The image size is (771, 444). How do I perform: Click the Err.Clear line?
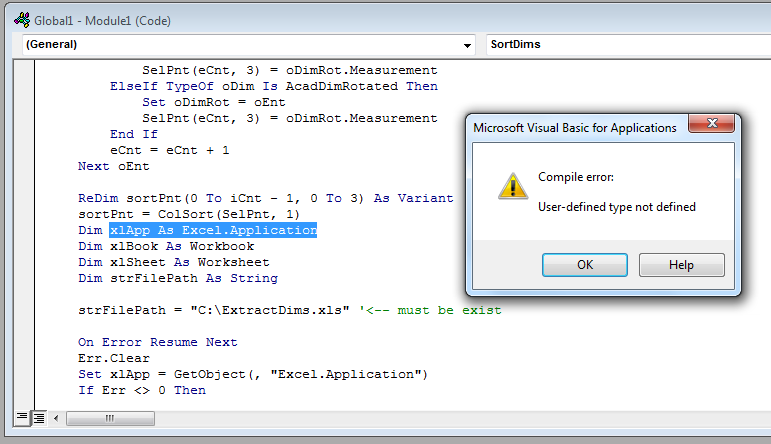114,358
